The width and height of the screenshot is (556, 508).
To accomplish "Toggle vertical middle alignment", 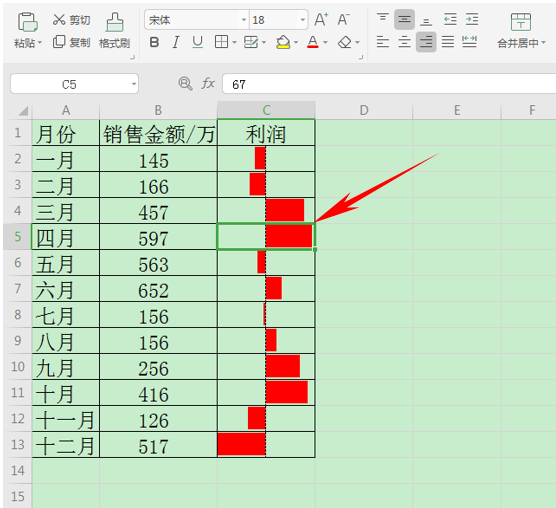I will (404, 19).
